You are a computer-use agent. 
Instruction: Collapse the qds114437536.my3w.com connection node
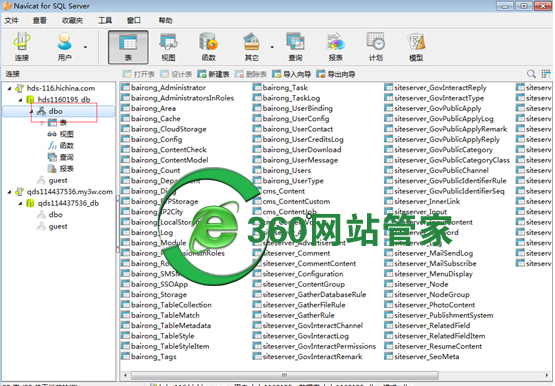(9, 192)
